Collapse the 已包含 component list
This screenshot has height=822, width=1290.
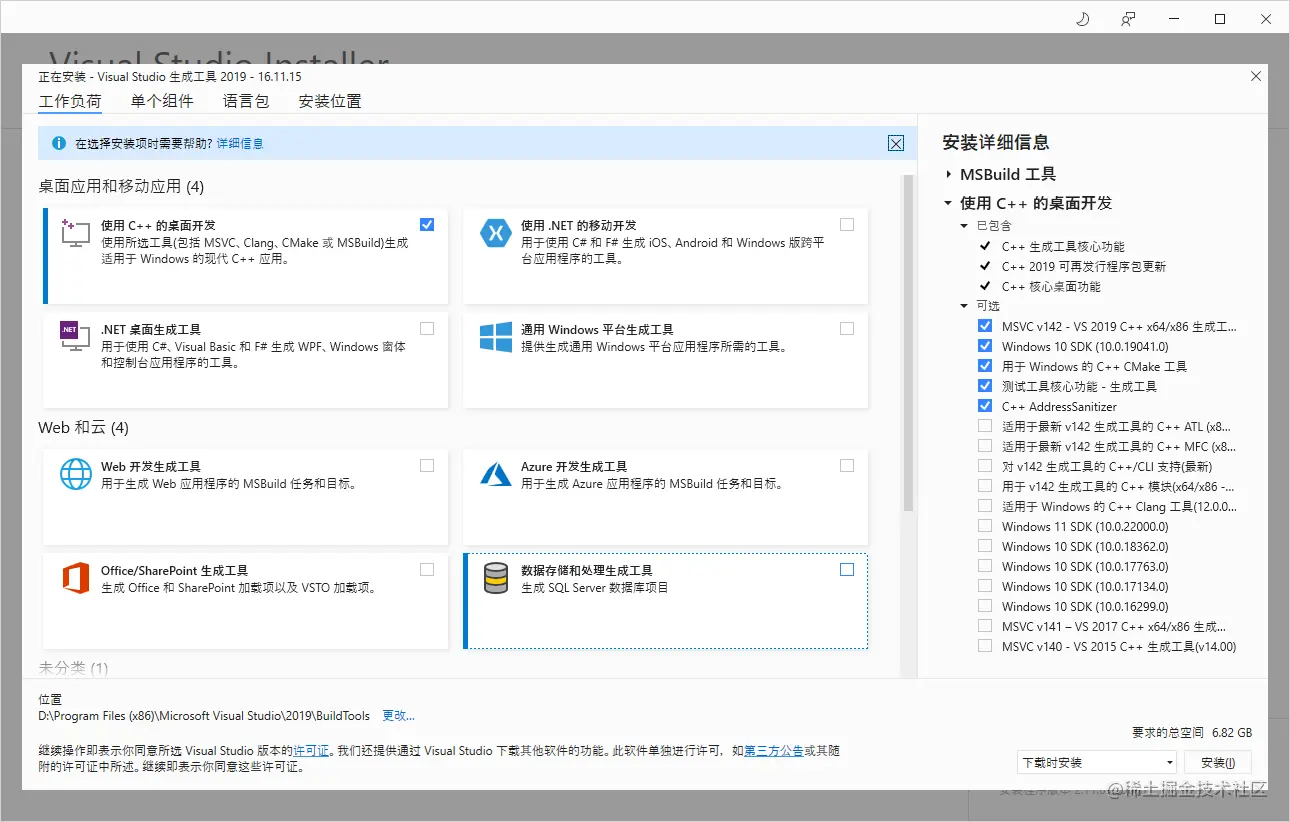963,225
